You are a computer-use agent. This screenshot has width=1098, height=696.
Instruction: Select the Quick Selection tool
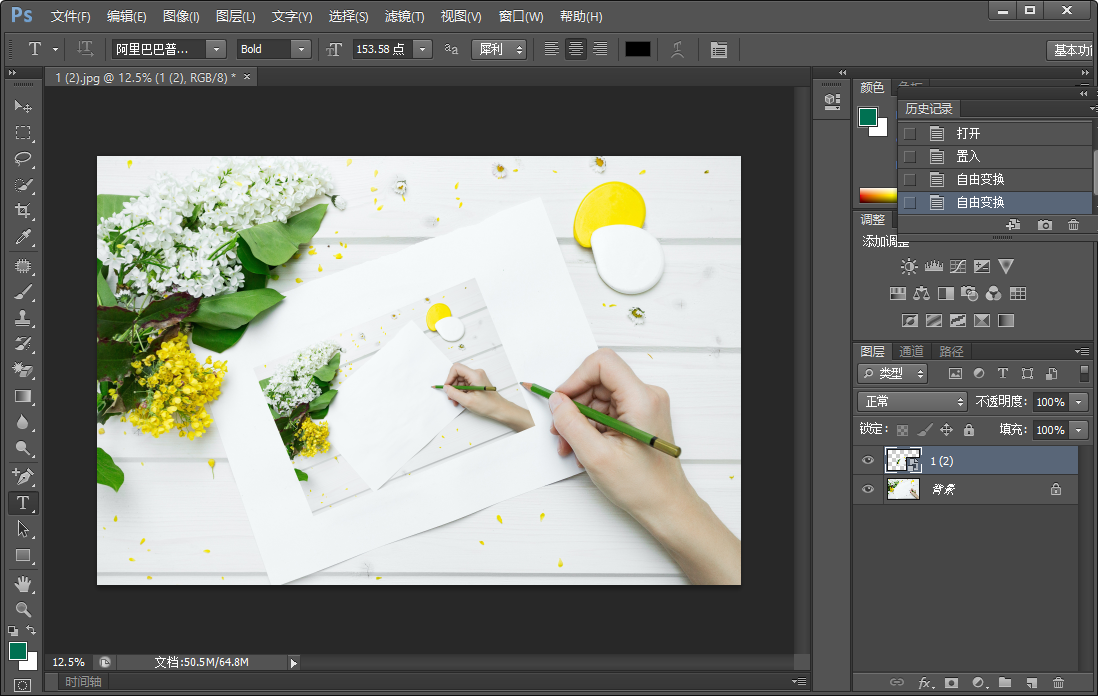(23, 186)
